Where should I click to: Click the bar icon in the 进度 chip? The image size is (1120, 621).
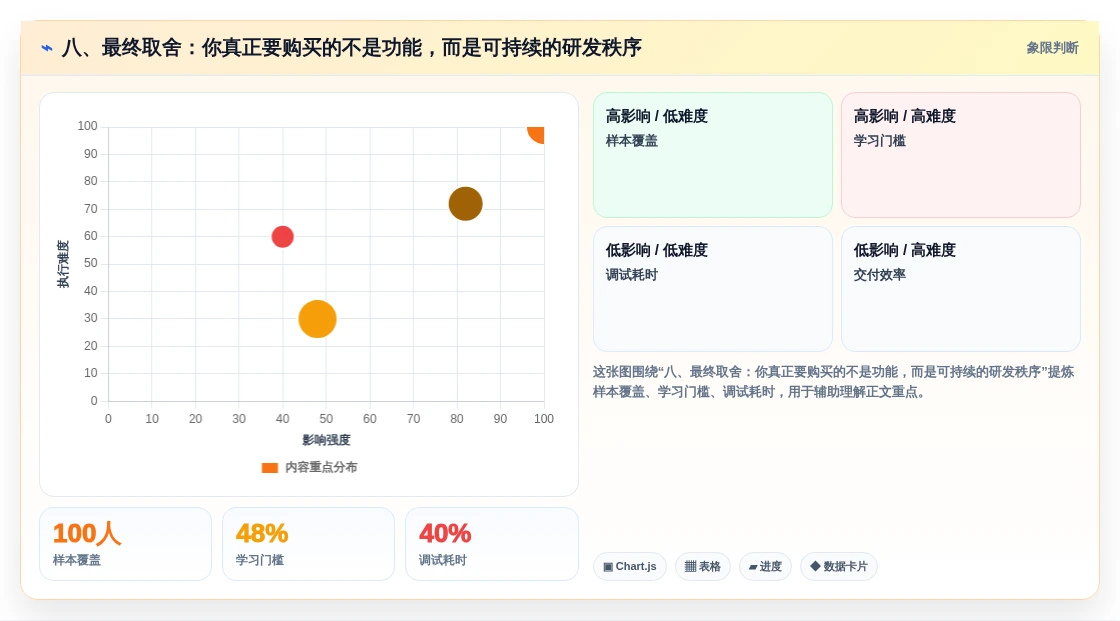point(753,567)
